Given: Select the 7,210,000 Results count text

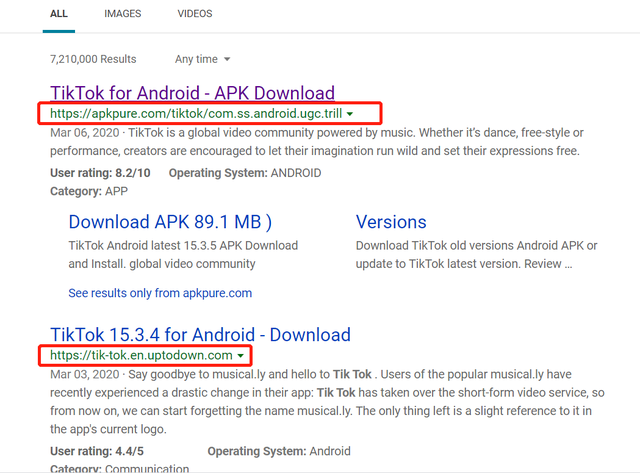Looking at the screenshot, I should 93,59.
